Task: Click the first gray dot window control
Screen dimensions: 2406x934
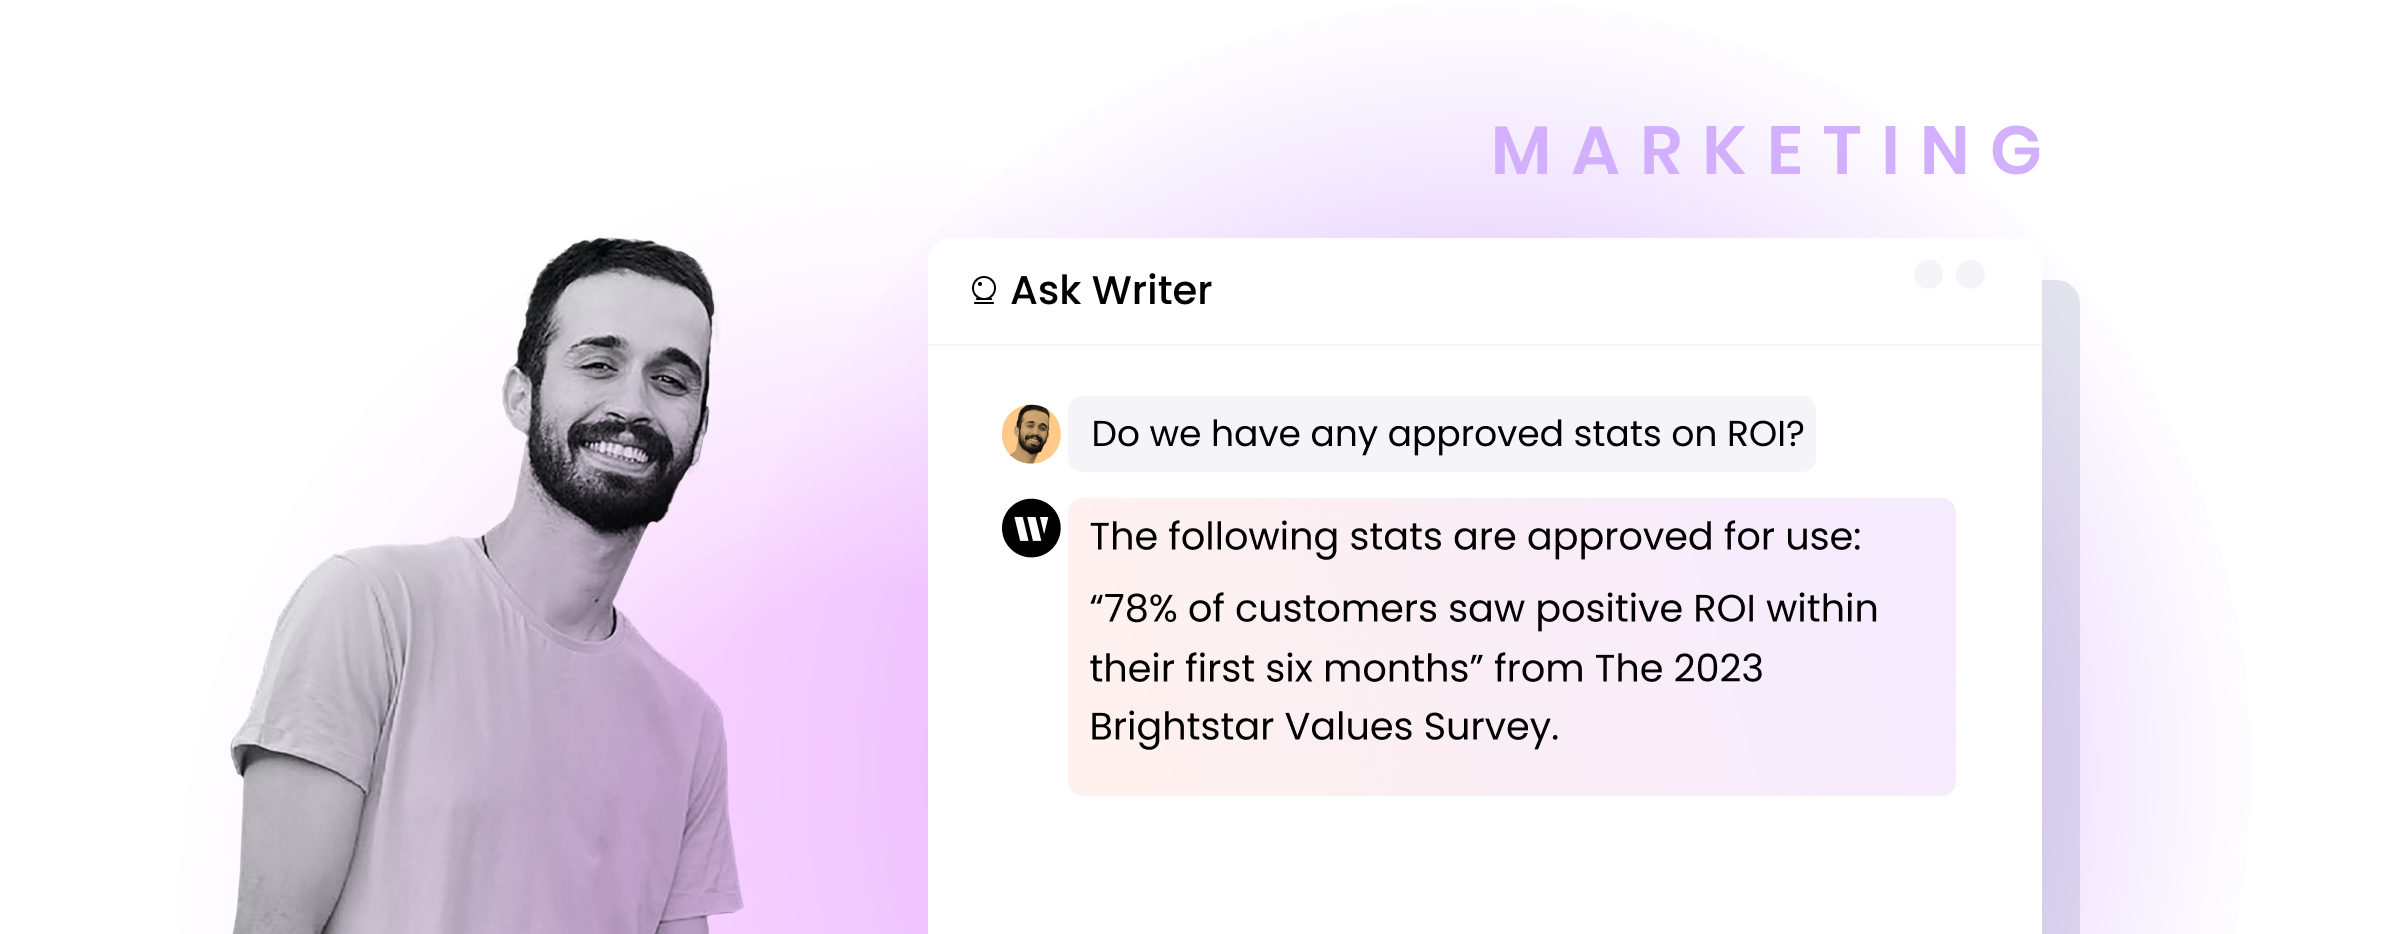Action: [x=1928, y=274]
